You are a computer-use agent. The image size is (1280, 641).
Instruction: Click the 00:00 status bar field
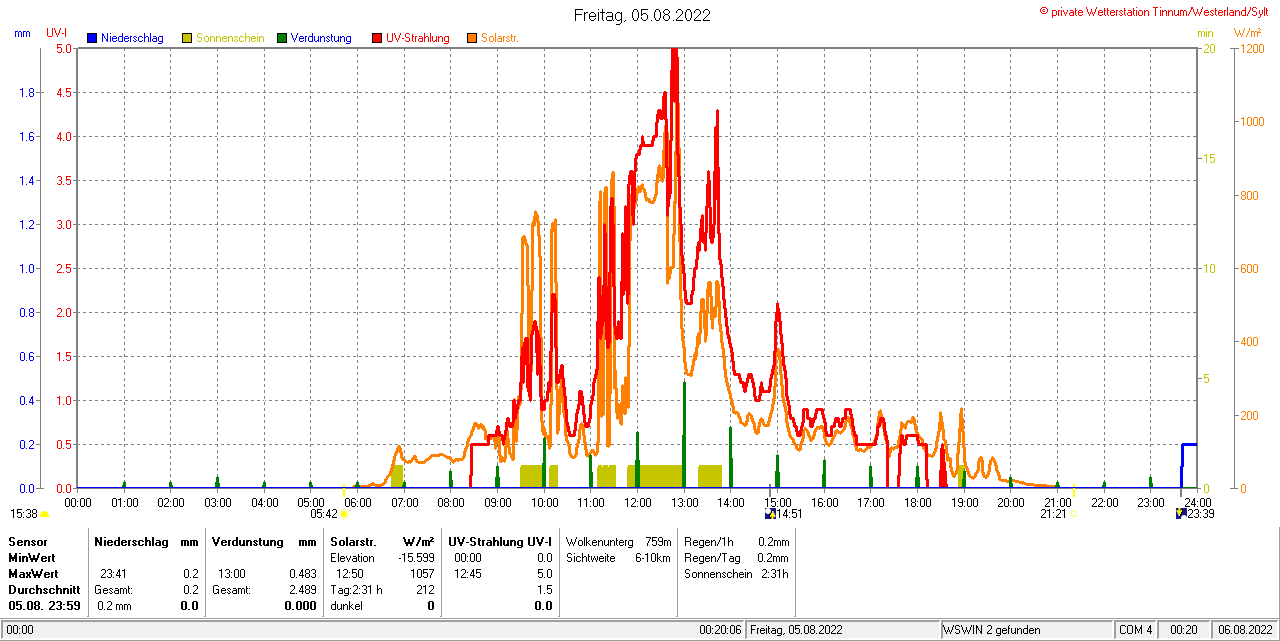click(20, 630)
